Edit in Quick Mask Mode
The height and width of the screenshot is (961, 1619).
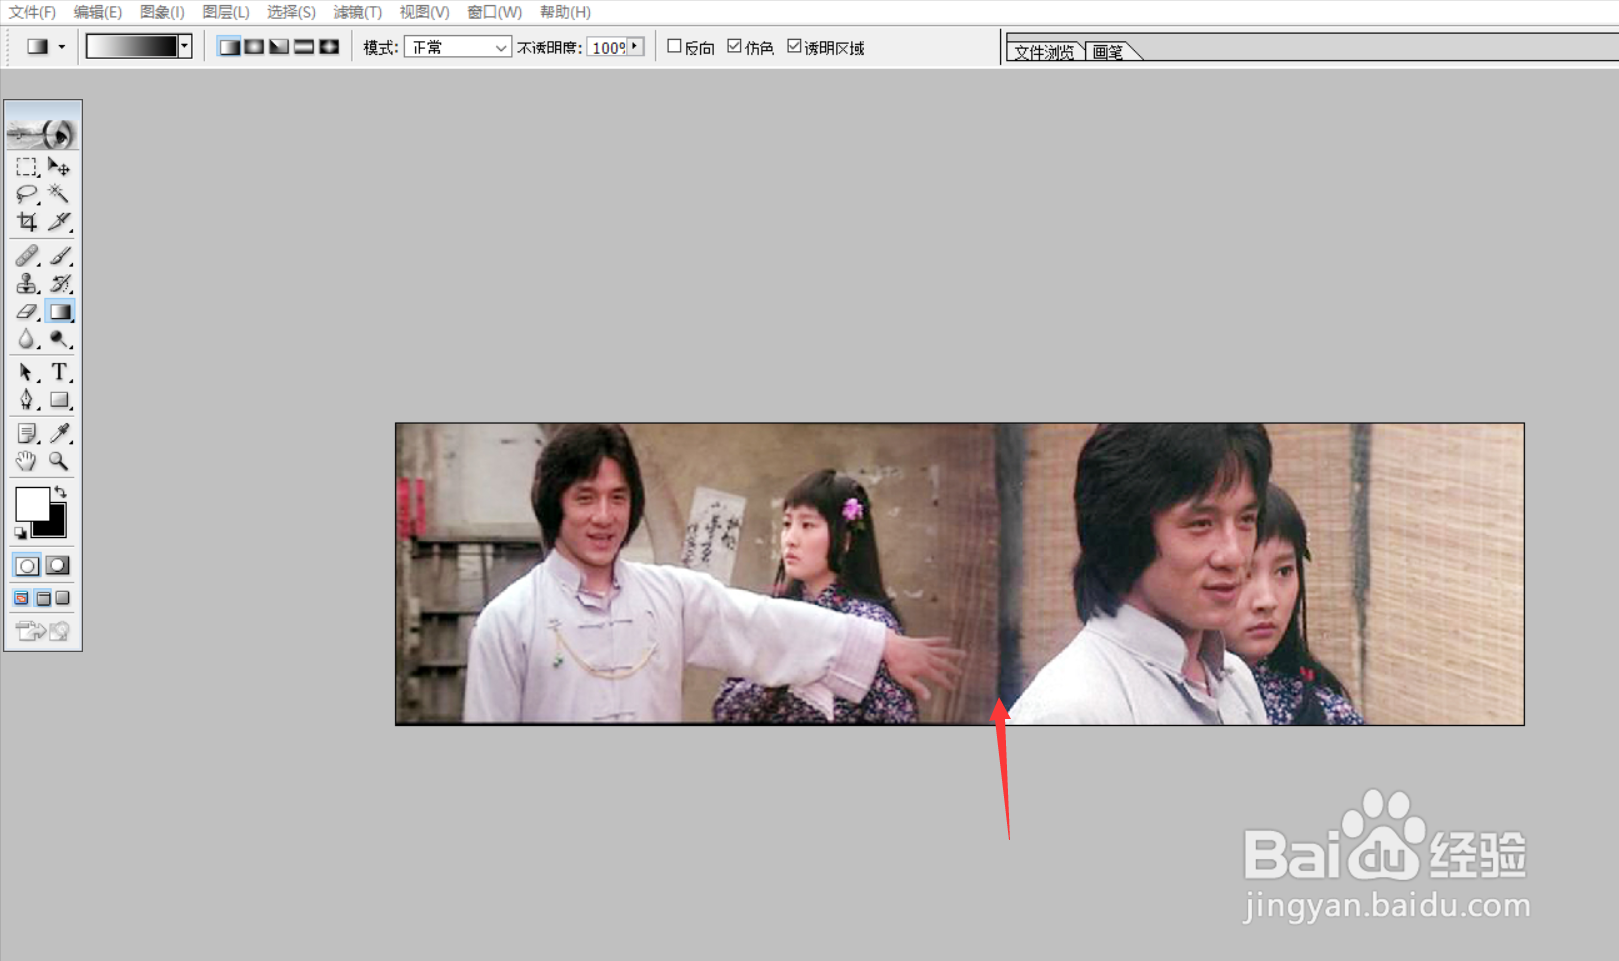tap(58, 566)
